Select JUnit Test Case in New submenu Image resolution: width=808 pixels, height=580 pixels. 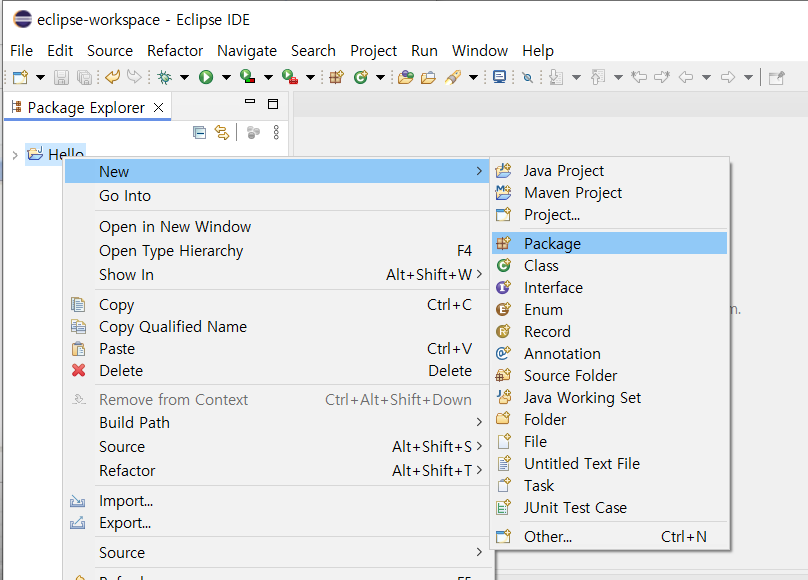pyautogui.click(x=610, y=507)
